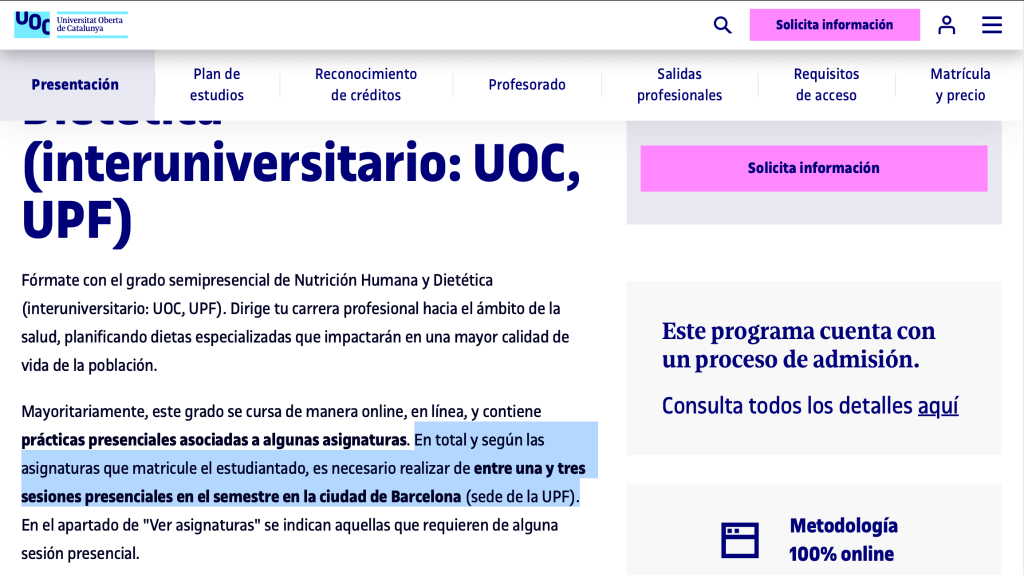Click the 'UPF)' heading line
This screenshot has width=1024, height=575.
pos(77,221)
